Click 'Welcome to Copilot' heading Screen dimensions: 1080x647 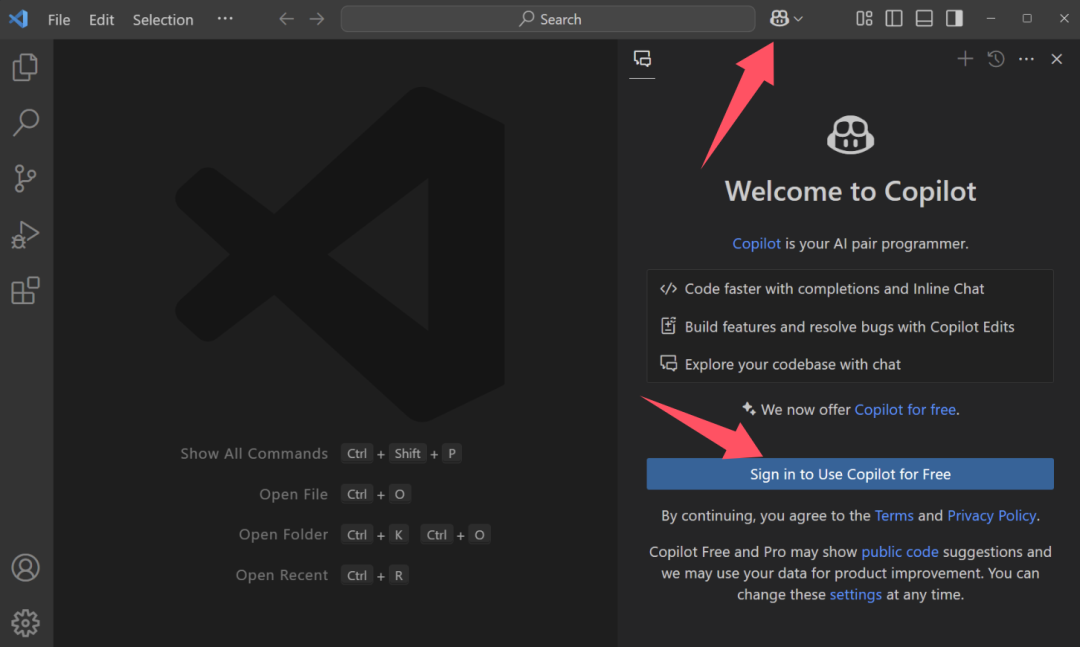pos(850,191)
